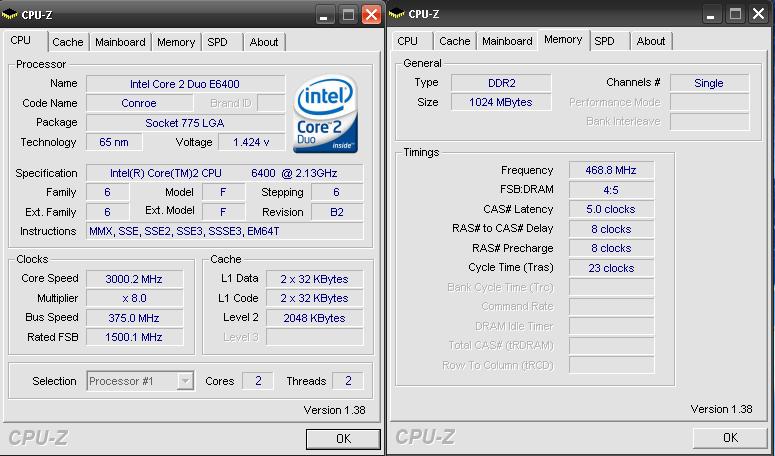Switch to Cache tab in left window

coord(68,42)
